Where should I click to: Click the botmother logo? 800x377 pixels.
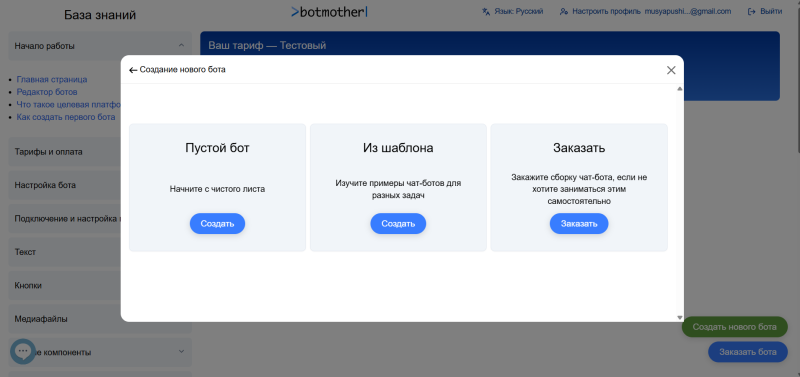329,12
